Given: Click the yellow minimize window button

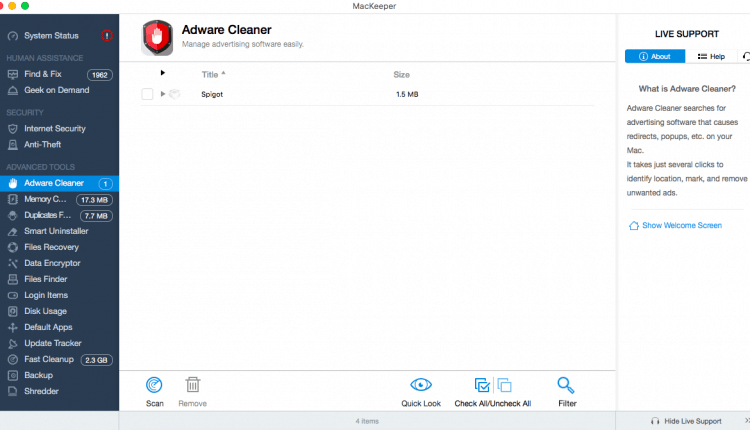Looking at the screenshot, I should point(12,6).
